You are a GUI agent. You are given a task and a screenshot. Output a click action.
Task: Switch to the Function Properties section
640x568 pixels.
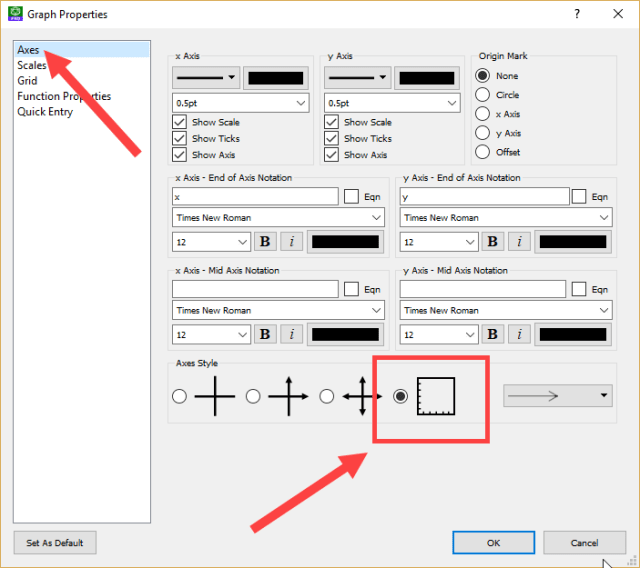[x=64, y=96]
